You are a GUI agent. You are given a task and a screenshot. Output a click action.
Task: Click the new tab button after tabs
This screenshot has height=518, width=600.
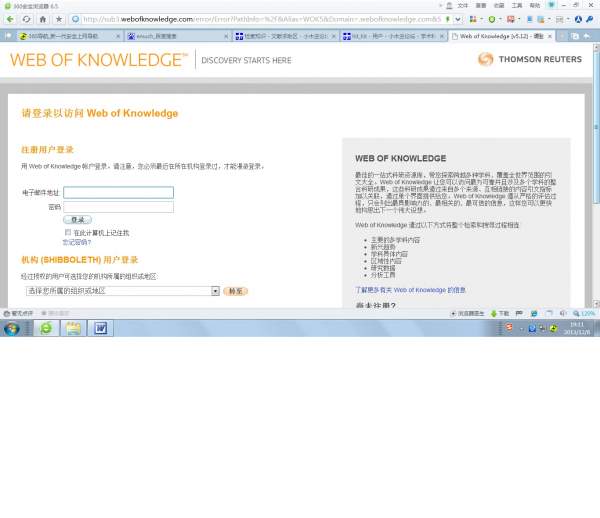562,36
